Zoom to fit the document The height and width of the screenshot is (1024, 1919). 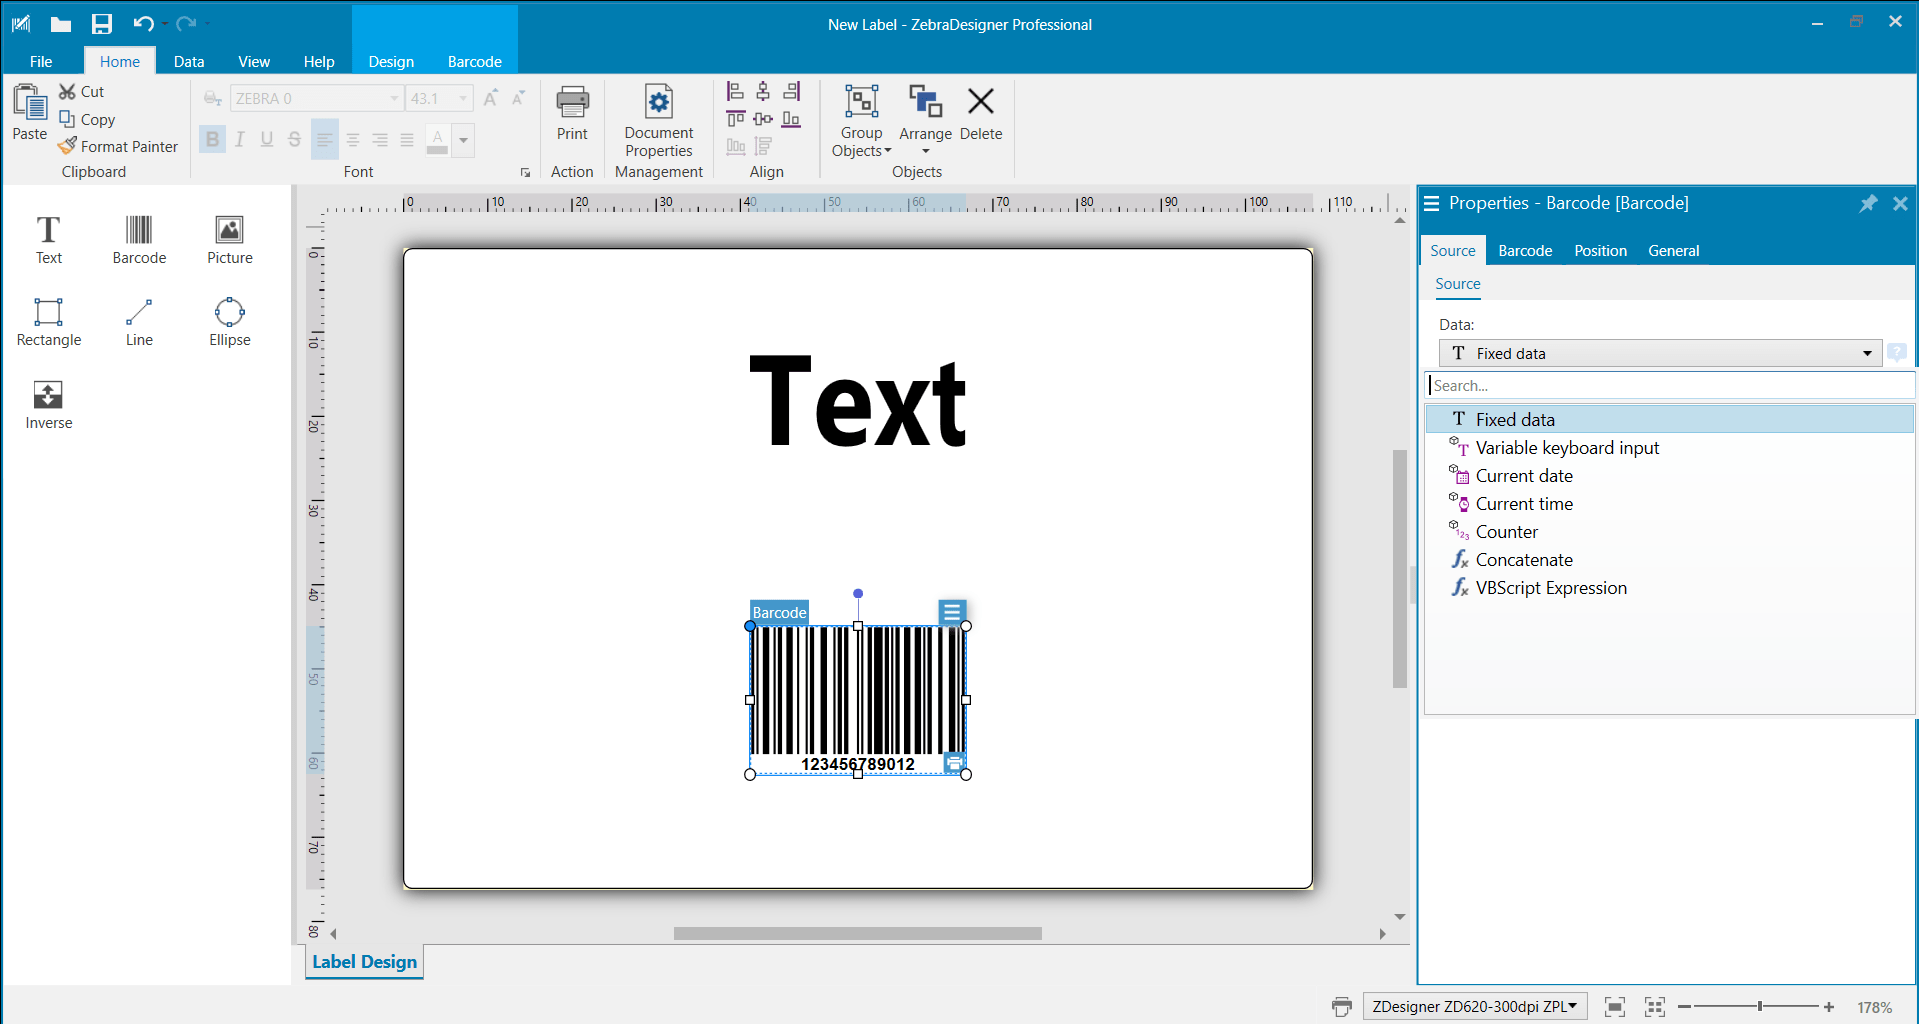coord(1615,1007)
